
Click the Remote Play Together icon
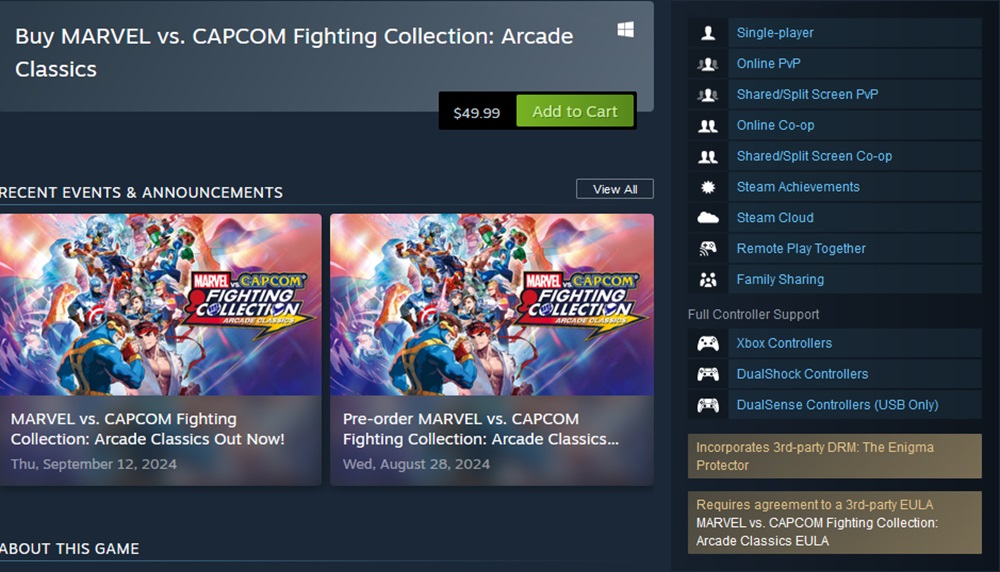pyautogui.click(x=708, y=249)
